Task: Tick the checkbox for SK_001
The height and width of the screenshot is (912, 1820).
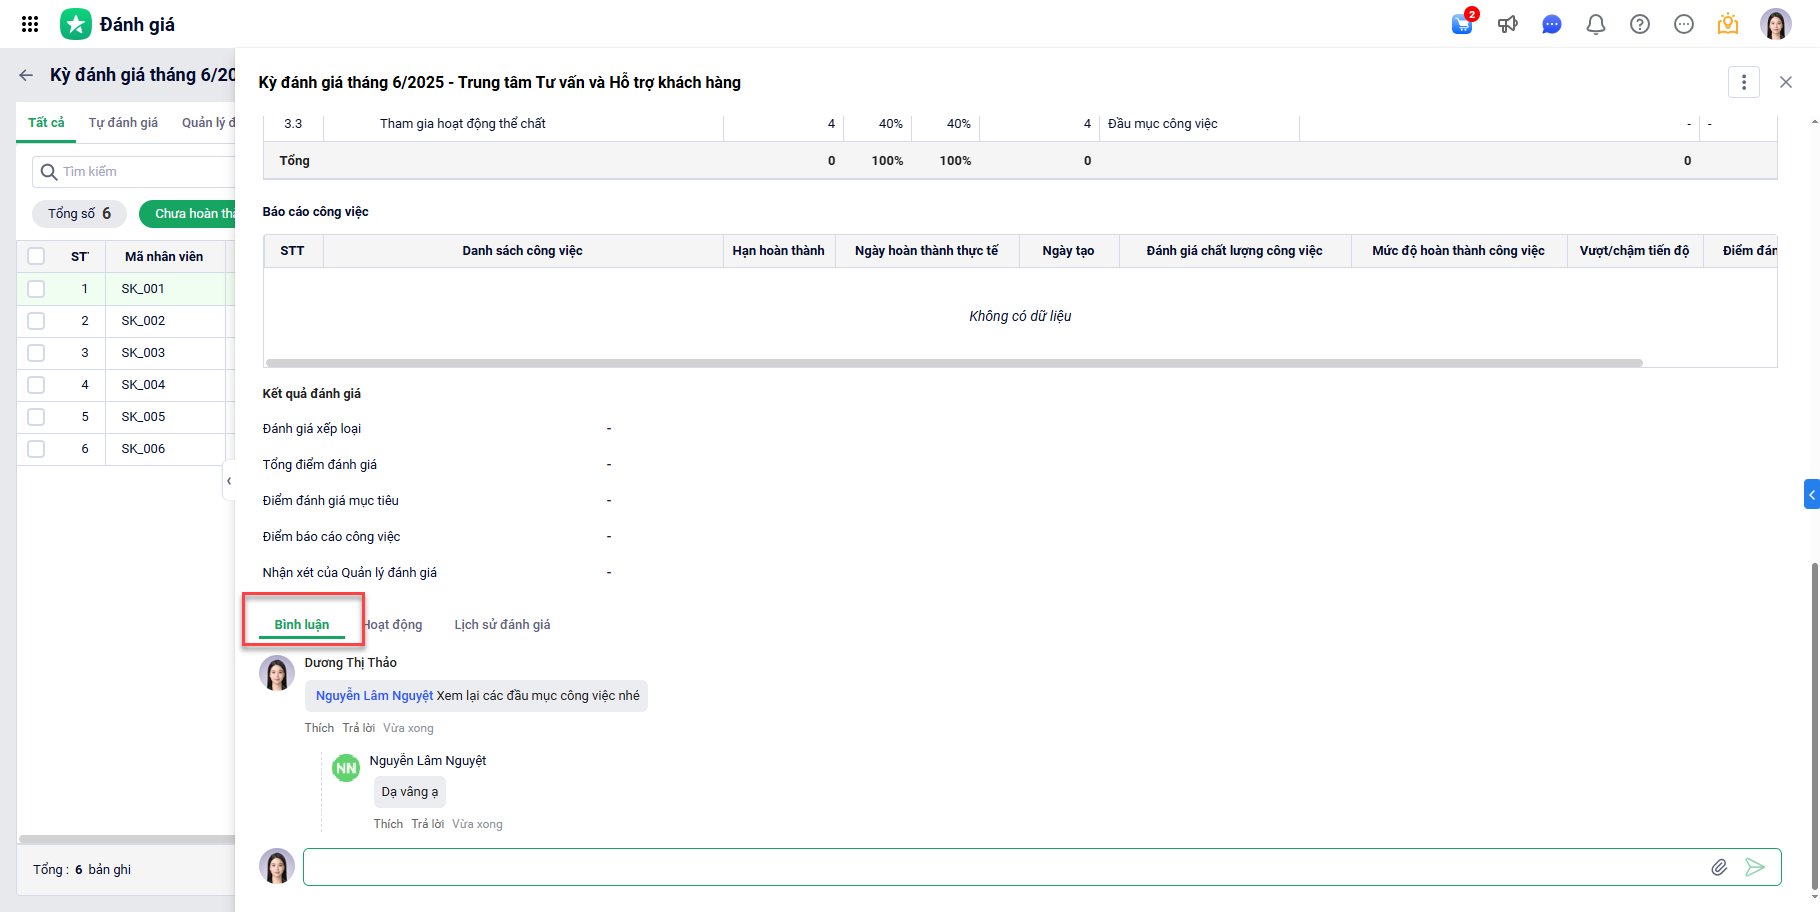Action: coord(36,289)
